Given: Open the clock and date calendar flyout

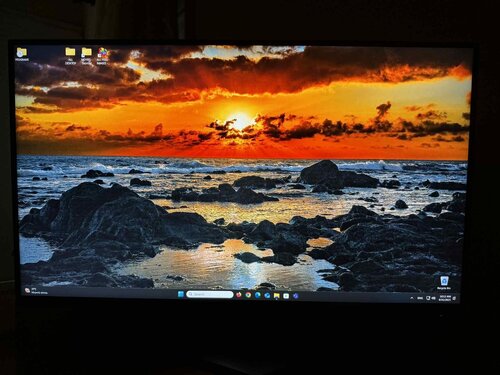Looking at the screenshot, I should click(445, 298).
